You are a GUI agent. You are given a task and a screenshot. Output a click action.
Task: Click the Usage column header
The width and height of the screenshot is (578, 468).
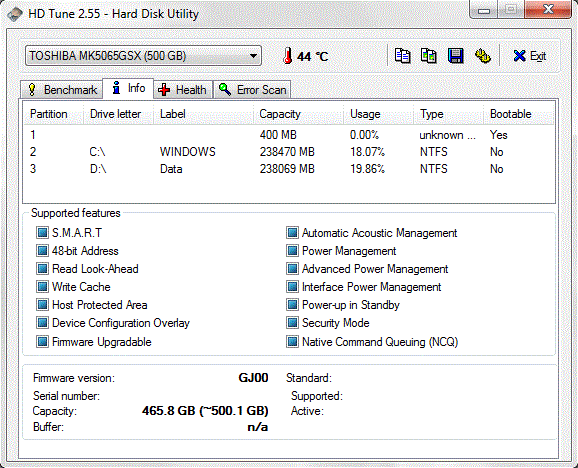point(378,114)
